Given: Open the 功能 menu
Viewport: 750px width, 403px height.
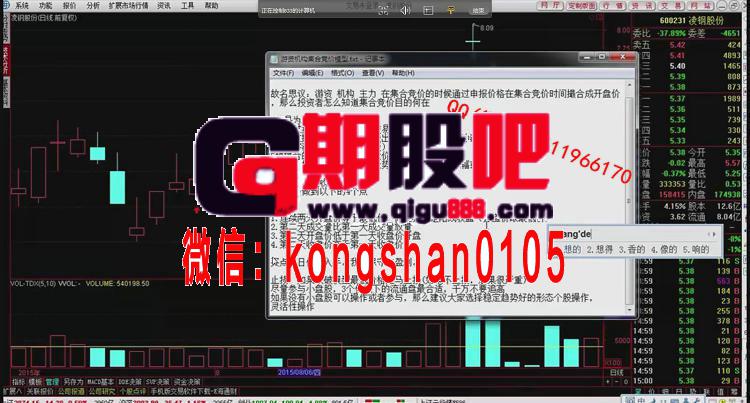Looking at the screenshot, I should 46,6.
